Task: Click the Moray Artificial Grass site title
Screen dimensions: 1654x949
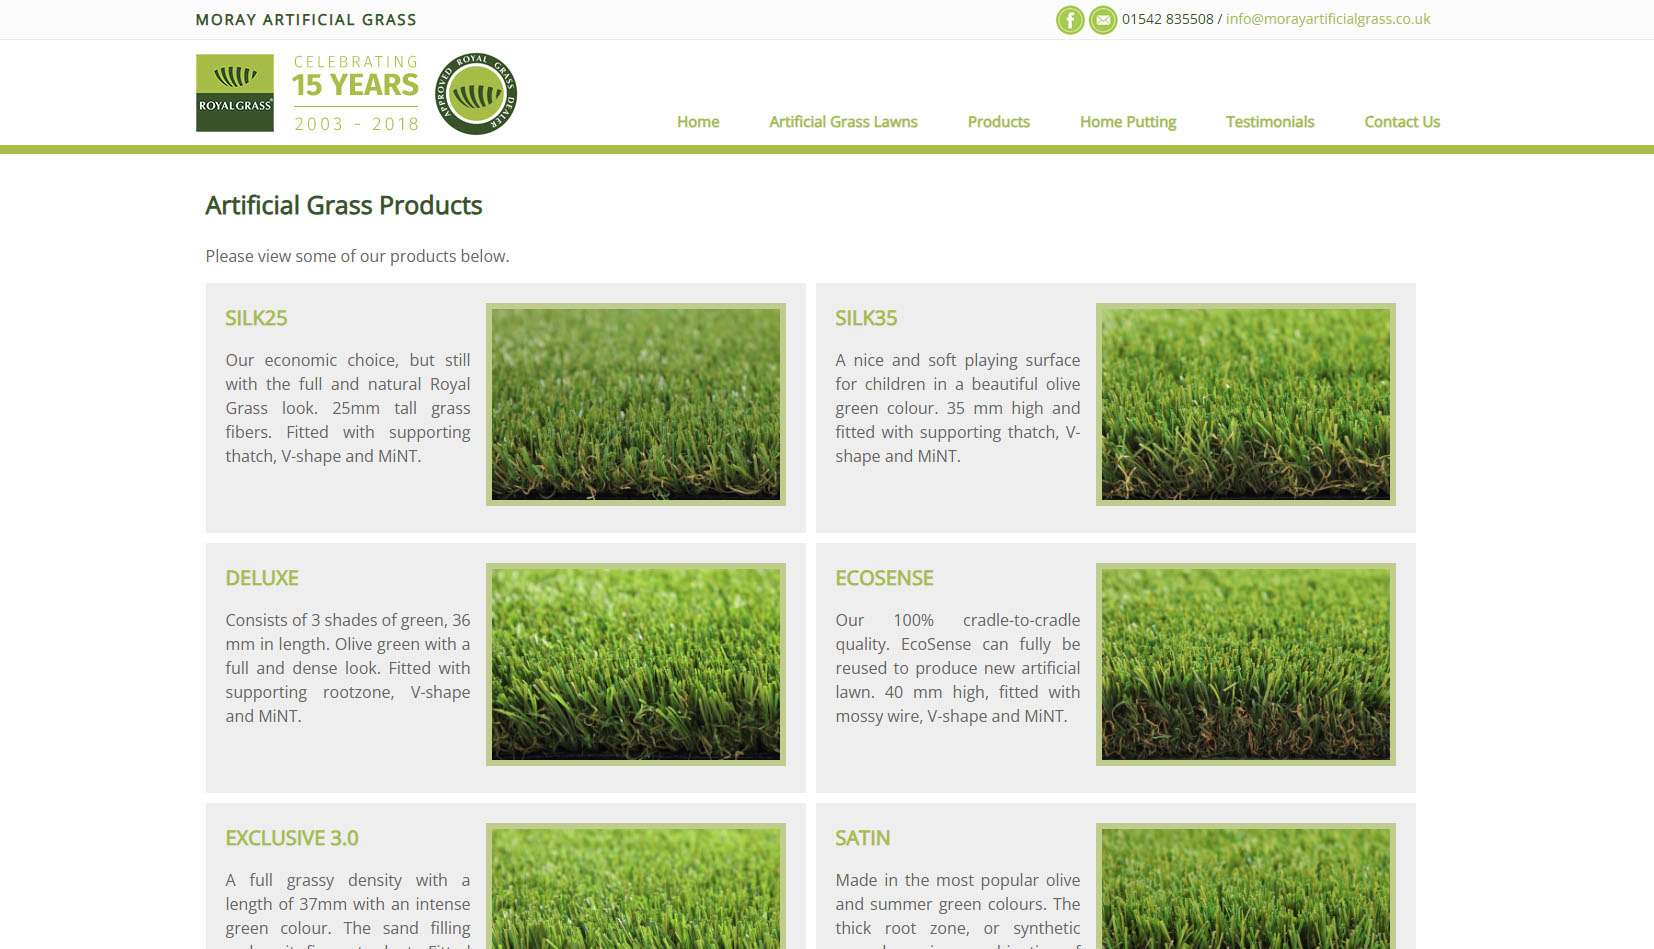Action: 306,20
